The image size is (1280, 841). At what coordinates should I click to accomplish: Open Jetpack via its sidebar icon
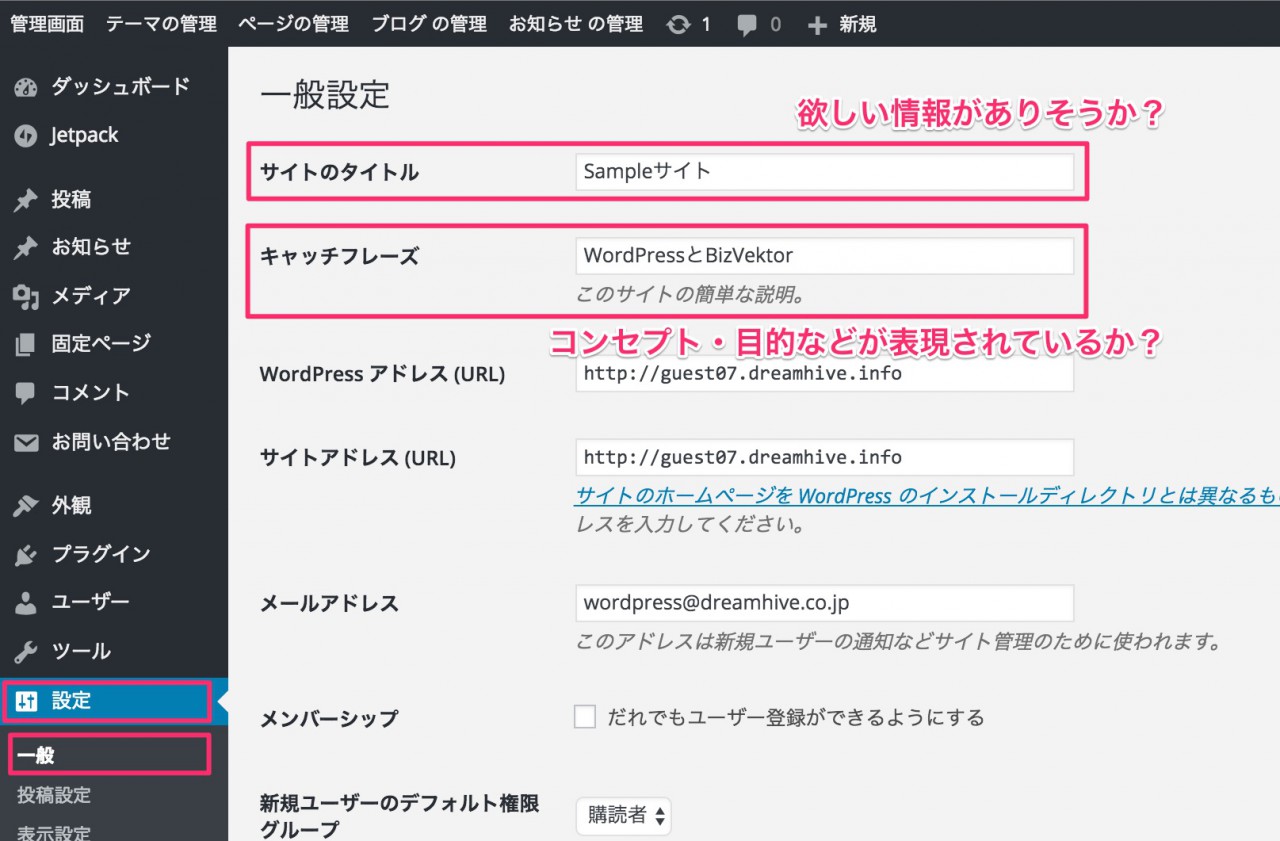click(26, 136)
